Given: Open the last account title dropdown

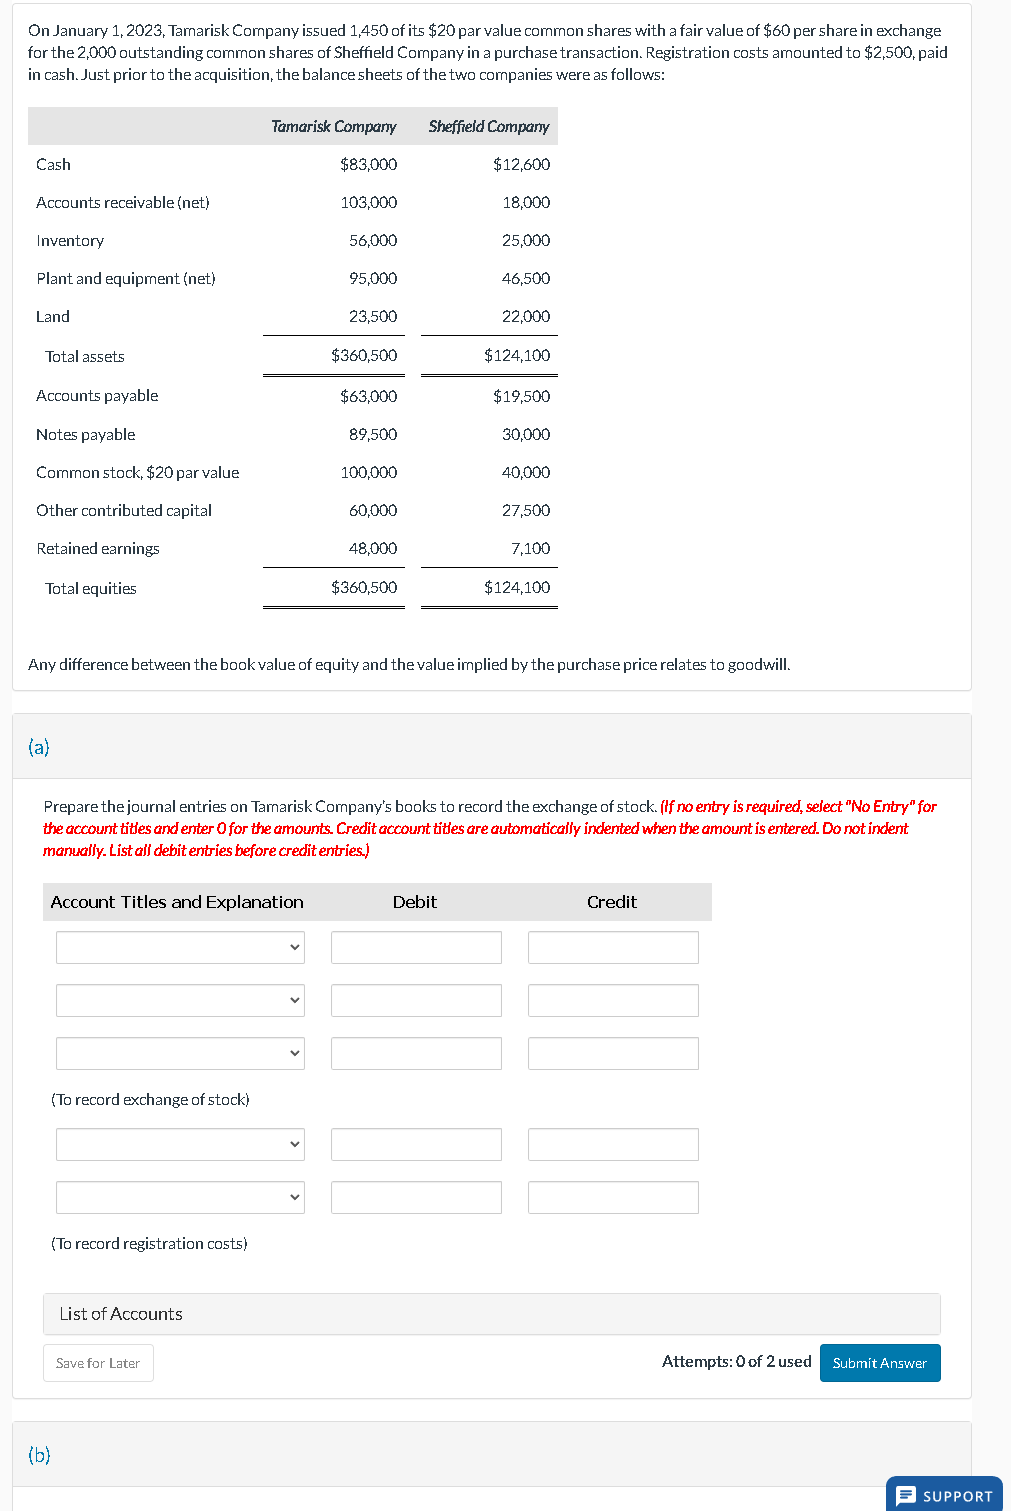Looking at the screenshot, I should pos(180,1197).
